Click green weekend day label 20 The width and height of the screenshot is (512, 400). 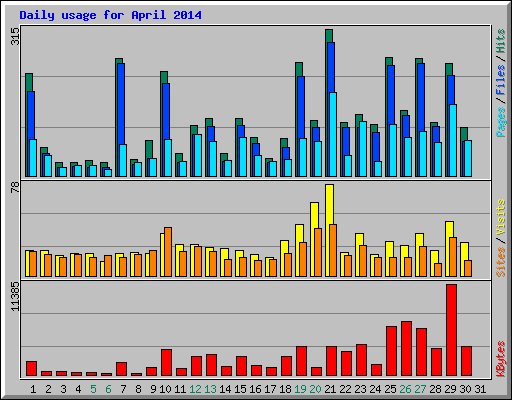[315, 389]
